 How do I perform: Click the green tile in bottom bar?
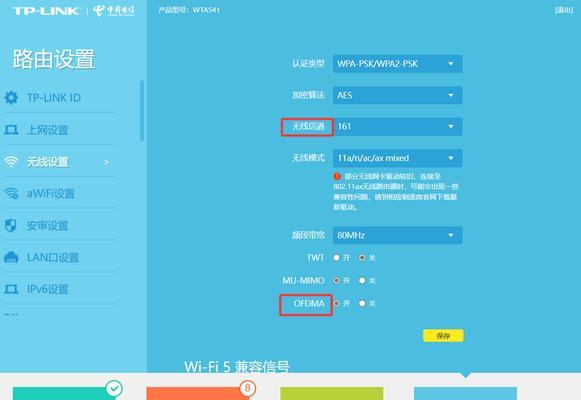click(332, 393)
